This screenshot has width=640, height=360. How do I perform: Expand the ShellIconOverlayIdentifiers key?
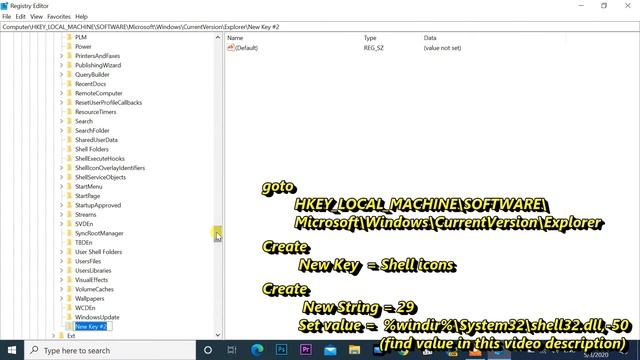(62, 168)
